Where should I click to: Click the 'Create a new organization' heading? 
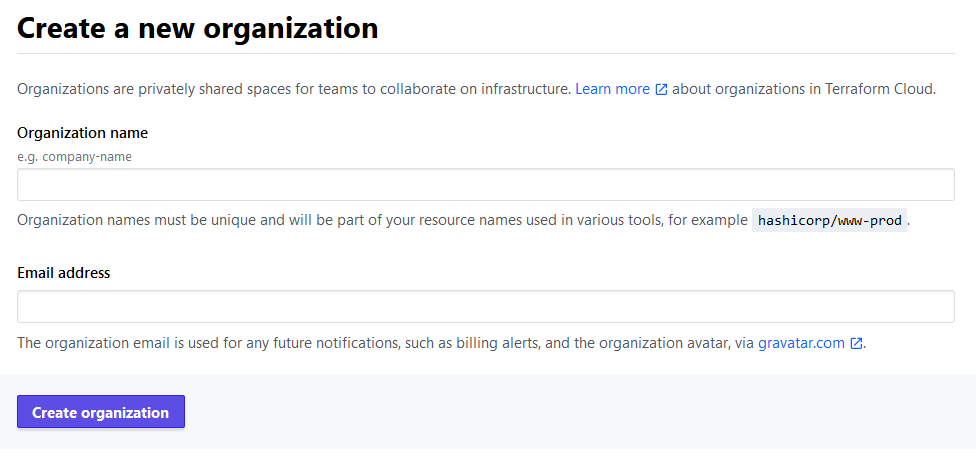tap(198, 28)
